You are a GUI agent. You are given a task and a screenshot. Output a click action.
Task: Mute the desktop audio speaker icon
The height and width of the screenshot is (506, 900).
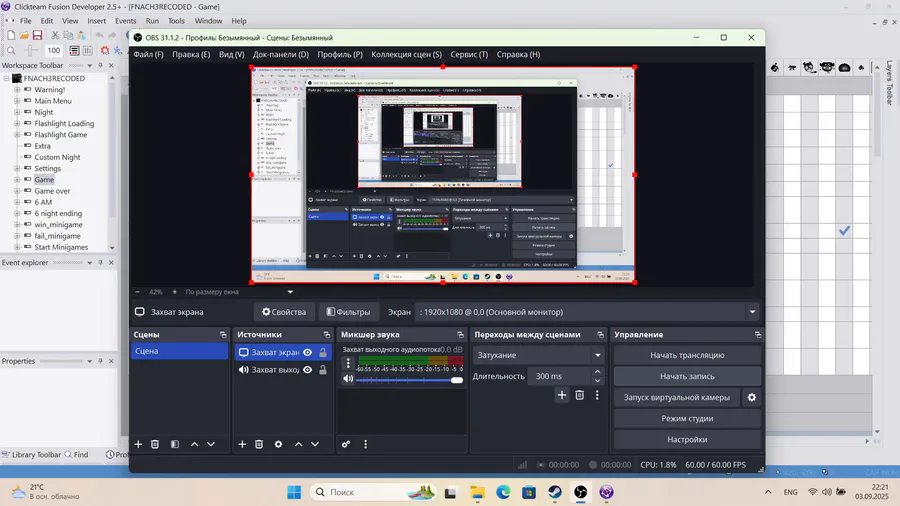point(348,379)
